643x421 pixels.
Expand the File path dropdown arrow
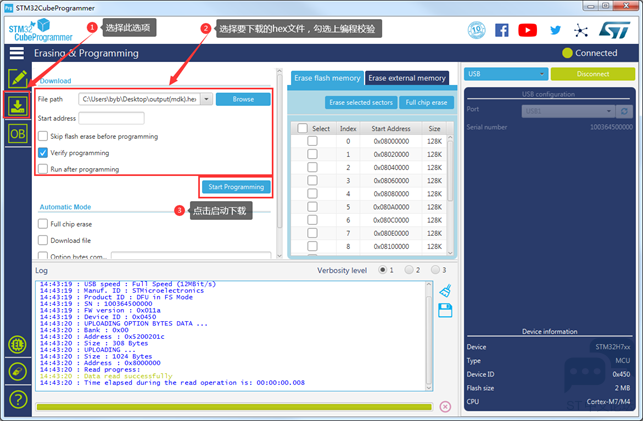tap(206, 99)
